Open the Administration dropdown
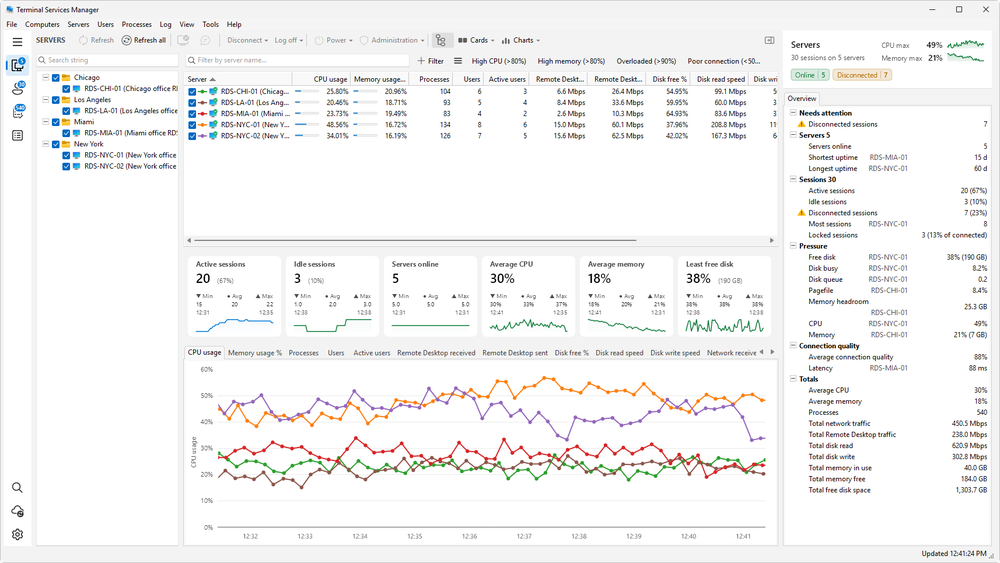The image size is (1000, 563). pos(392,40)
